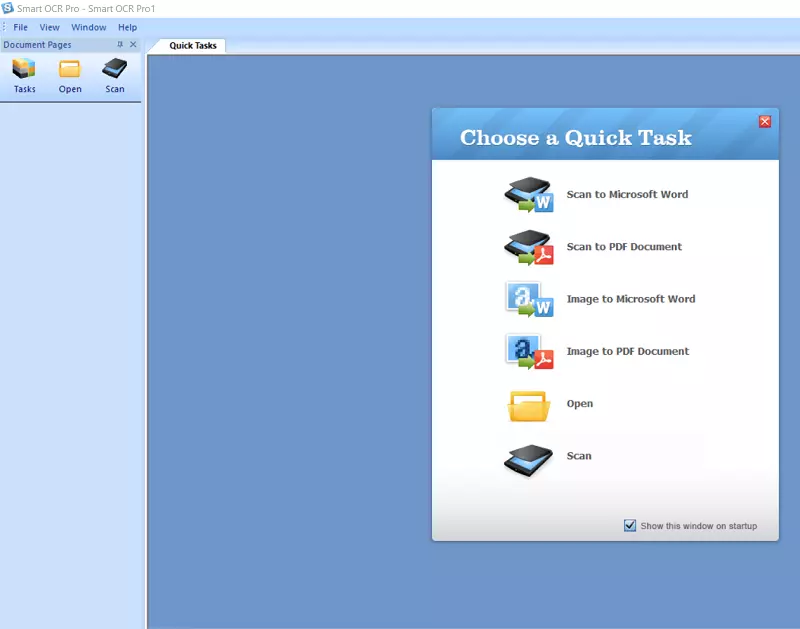Switch to the Quick Tasks tab
The width and height of the screenshot is (800, 629).
pos(192,46)
